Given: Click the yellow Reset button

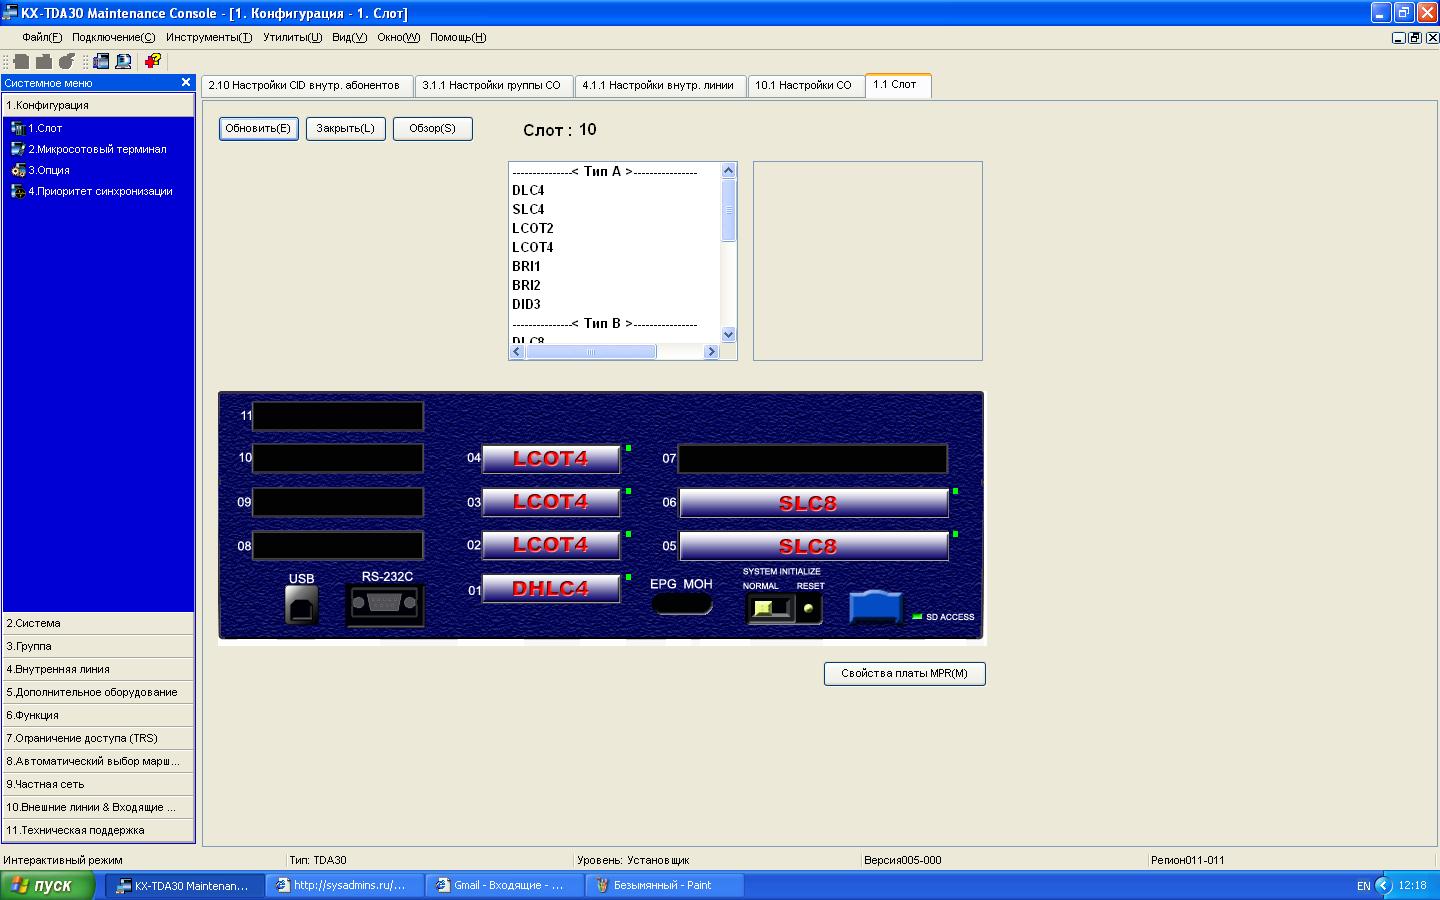Looking at the screenshot, I should point(808,608).
